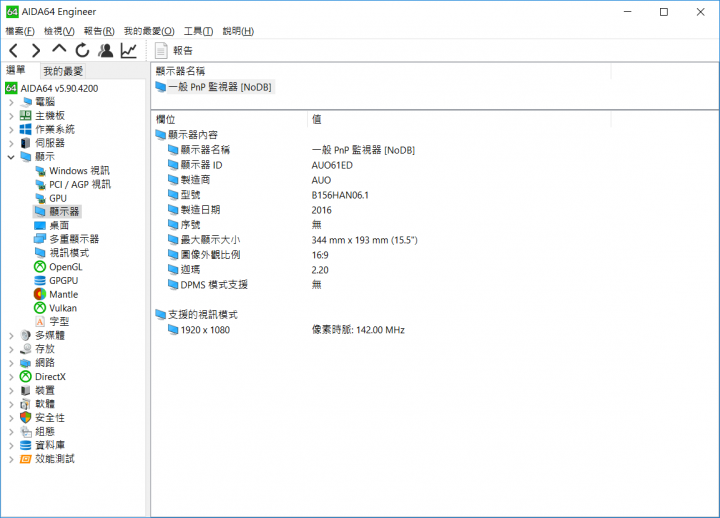Expand the 效能測試 tree node
Image resolution: width=720 pixels, height=518 pixels.
pyautogui.click(x=11, y=459)
